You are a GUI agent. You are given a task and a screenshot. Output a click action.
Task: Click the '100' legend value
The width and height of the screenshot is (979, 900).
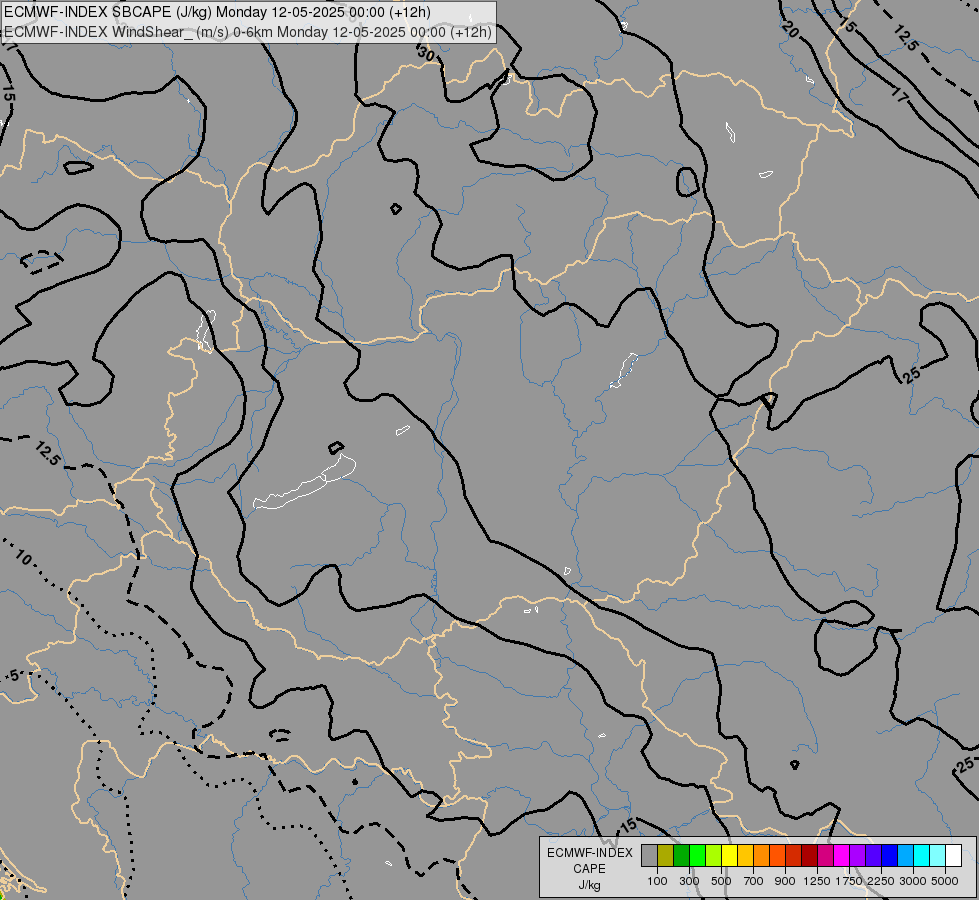coord(657,881)
